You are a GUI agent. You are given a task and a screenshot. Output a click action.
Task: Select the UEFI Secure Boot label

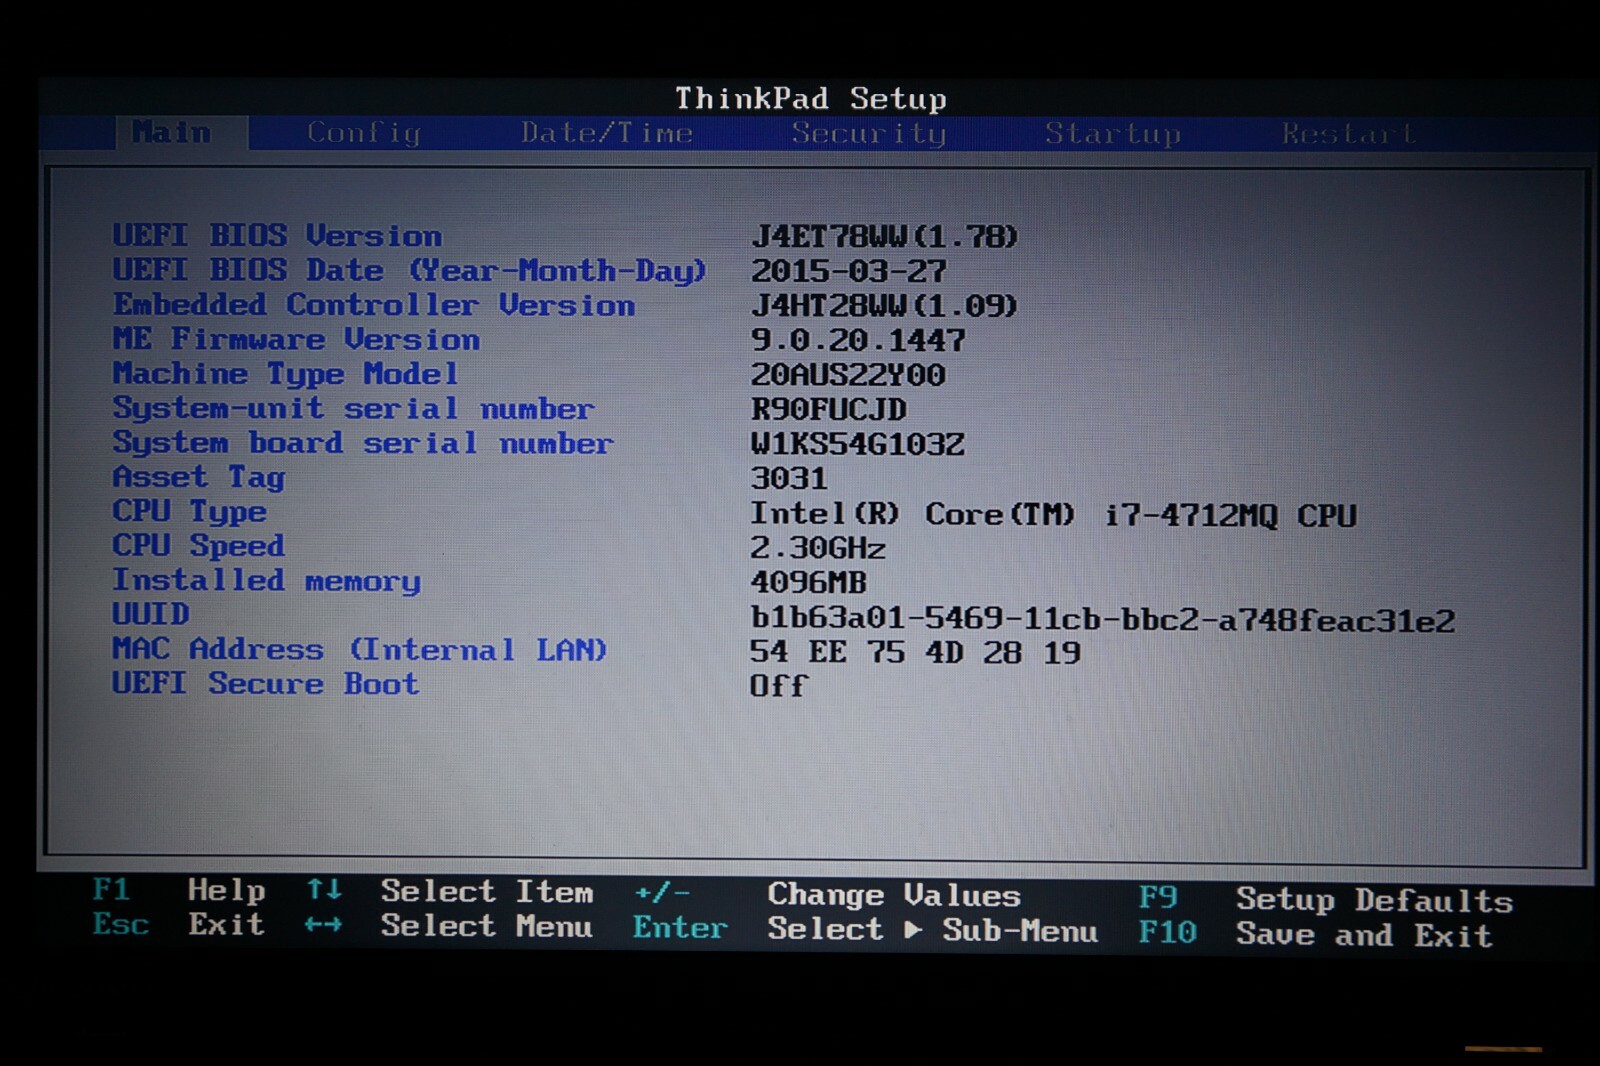click(265, 684)
